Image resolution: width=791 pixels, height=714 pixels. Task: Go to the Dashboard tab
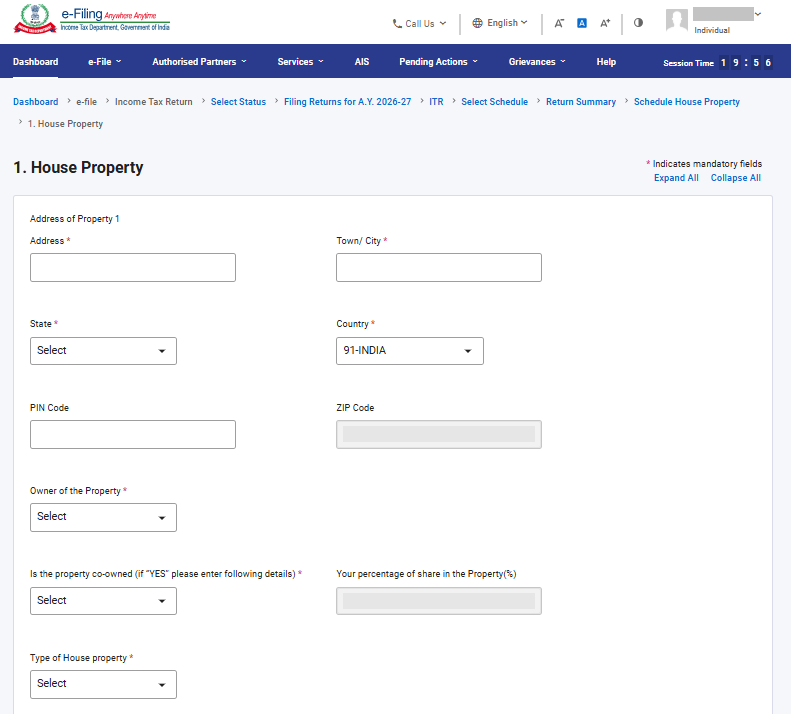point(35,62)
